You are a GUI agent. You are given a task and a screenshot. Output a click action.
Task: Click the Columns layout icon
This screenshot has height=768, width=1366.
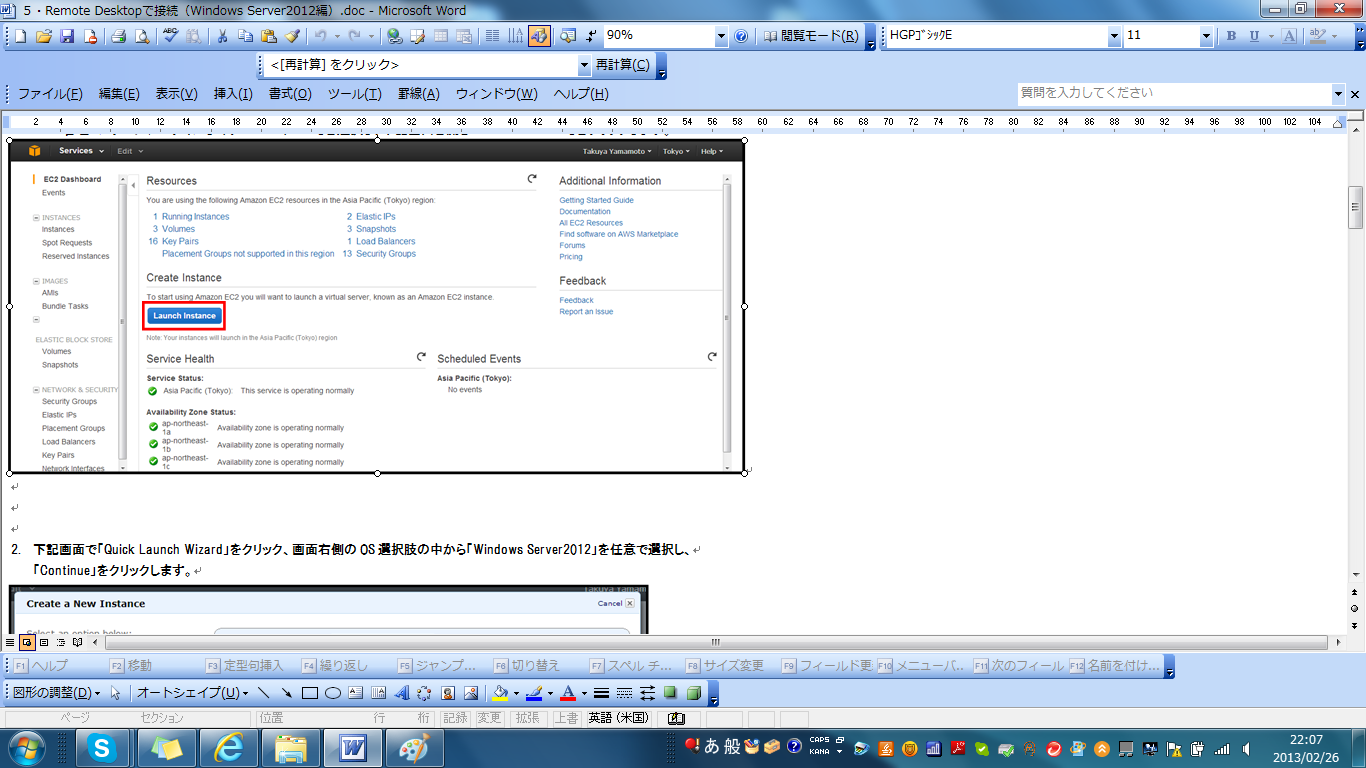(x=492, y=36)
